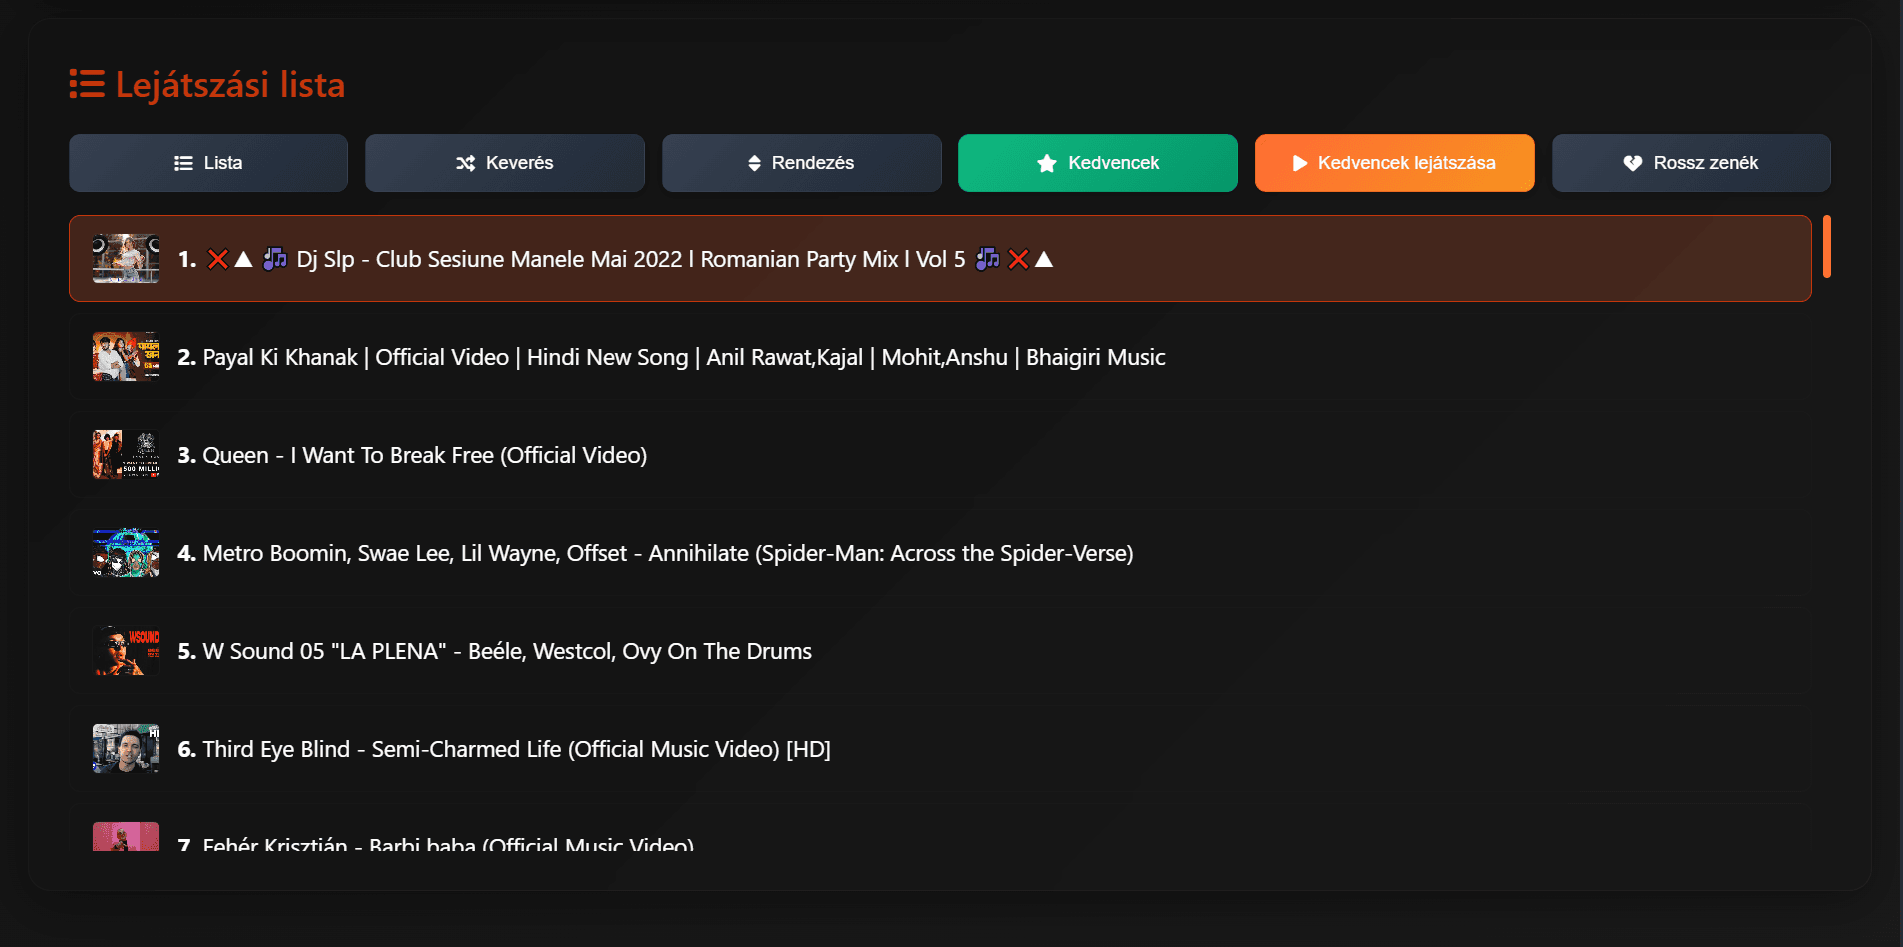
Task: Click the Dj Slp track thumbnail
Action: click(x=126, y=259)
